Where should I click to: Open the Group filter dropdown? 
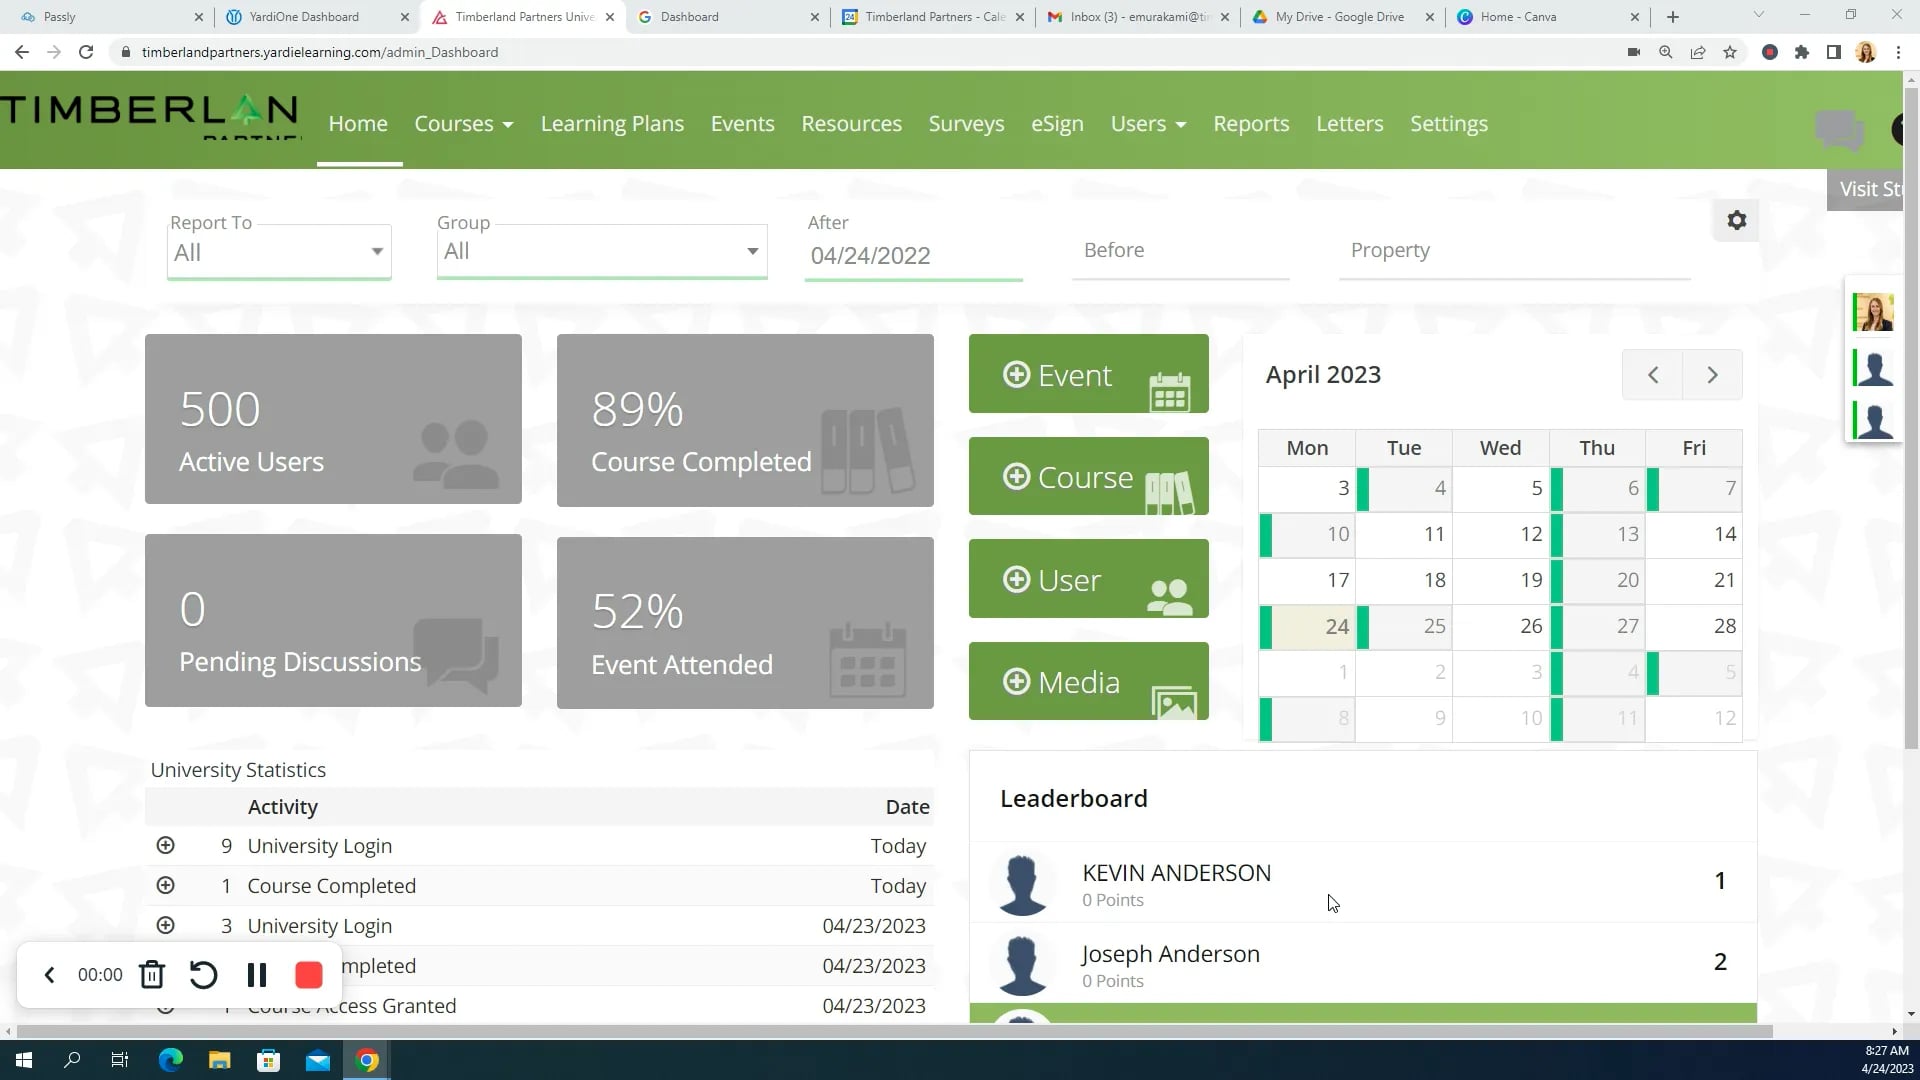[x=752, y=251]
